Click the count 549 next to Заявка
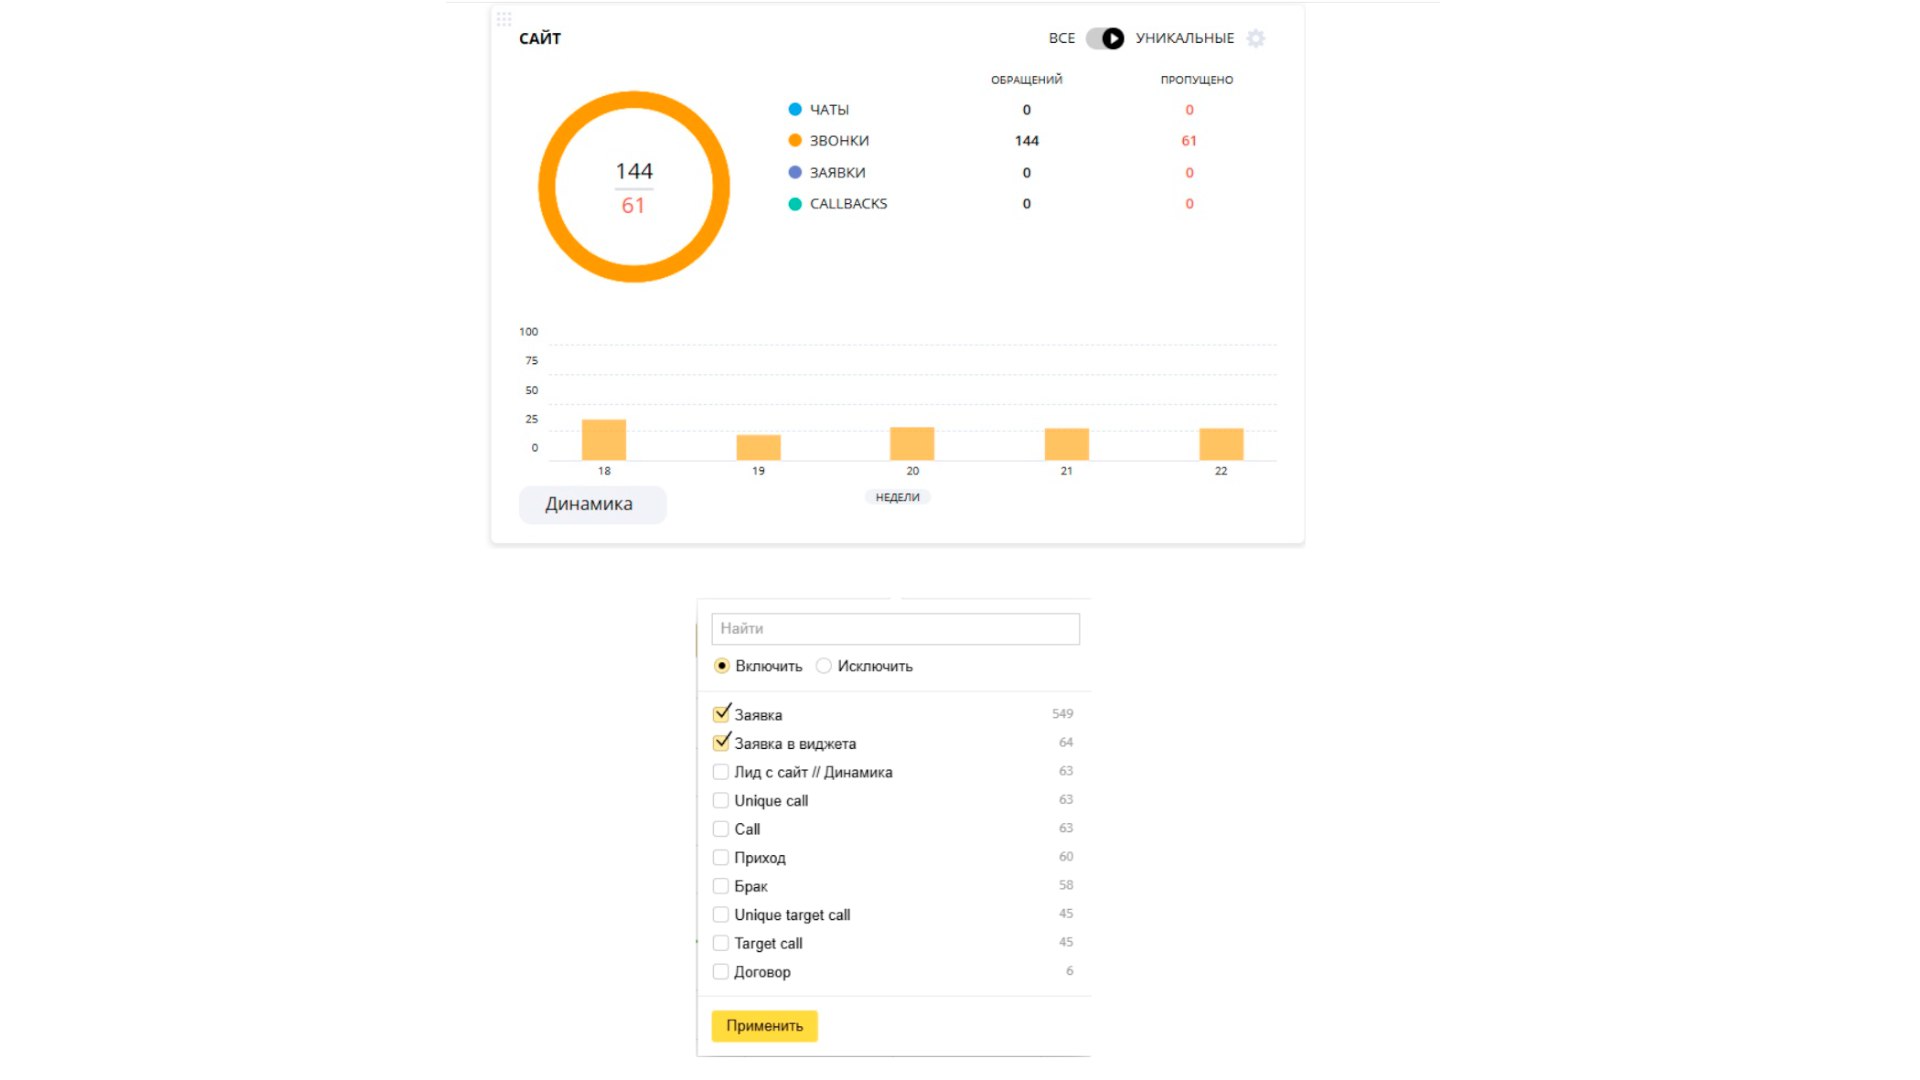1920x1080 pixels. (x=1062, y=714)
